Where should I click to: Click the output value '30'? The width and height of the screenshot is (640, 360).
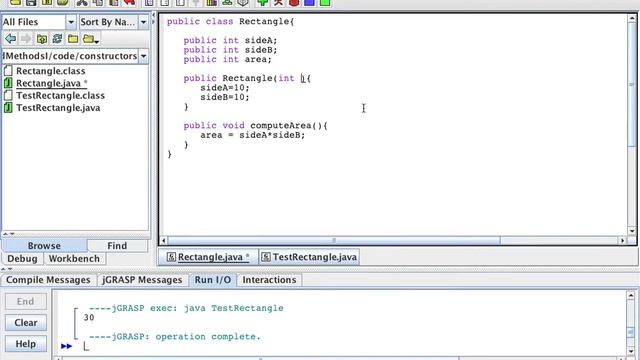[x=89, y=318]
